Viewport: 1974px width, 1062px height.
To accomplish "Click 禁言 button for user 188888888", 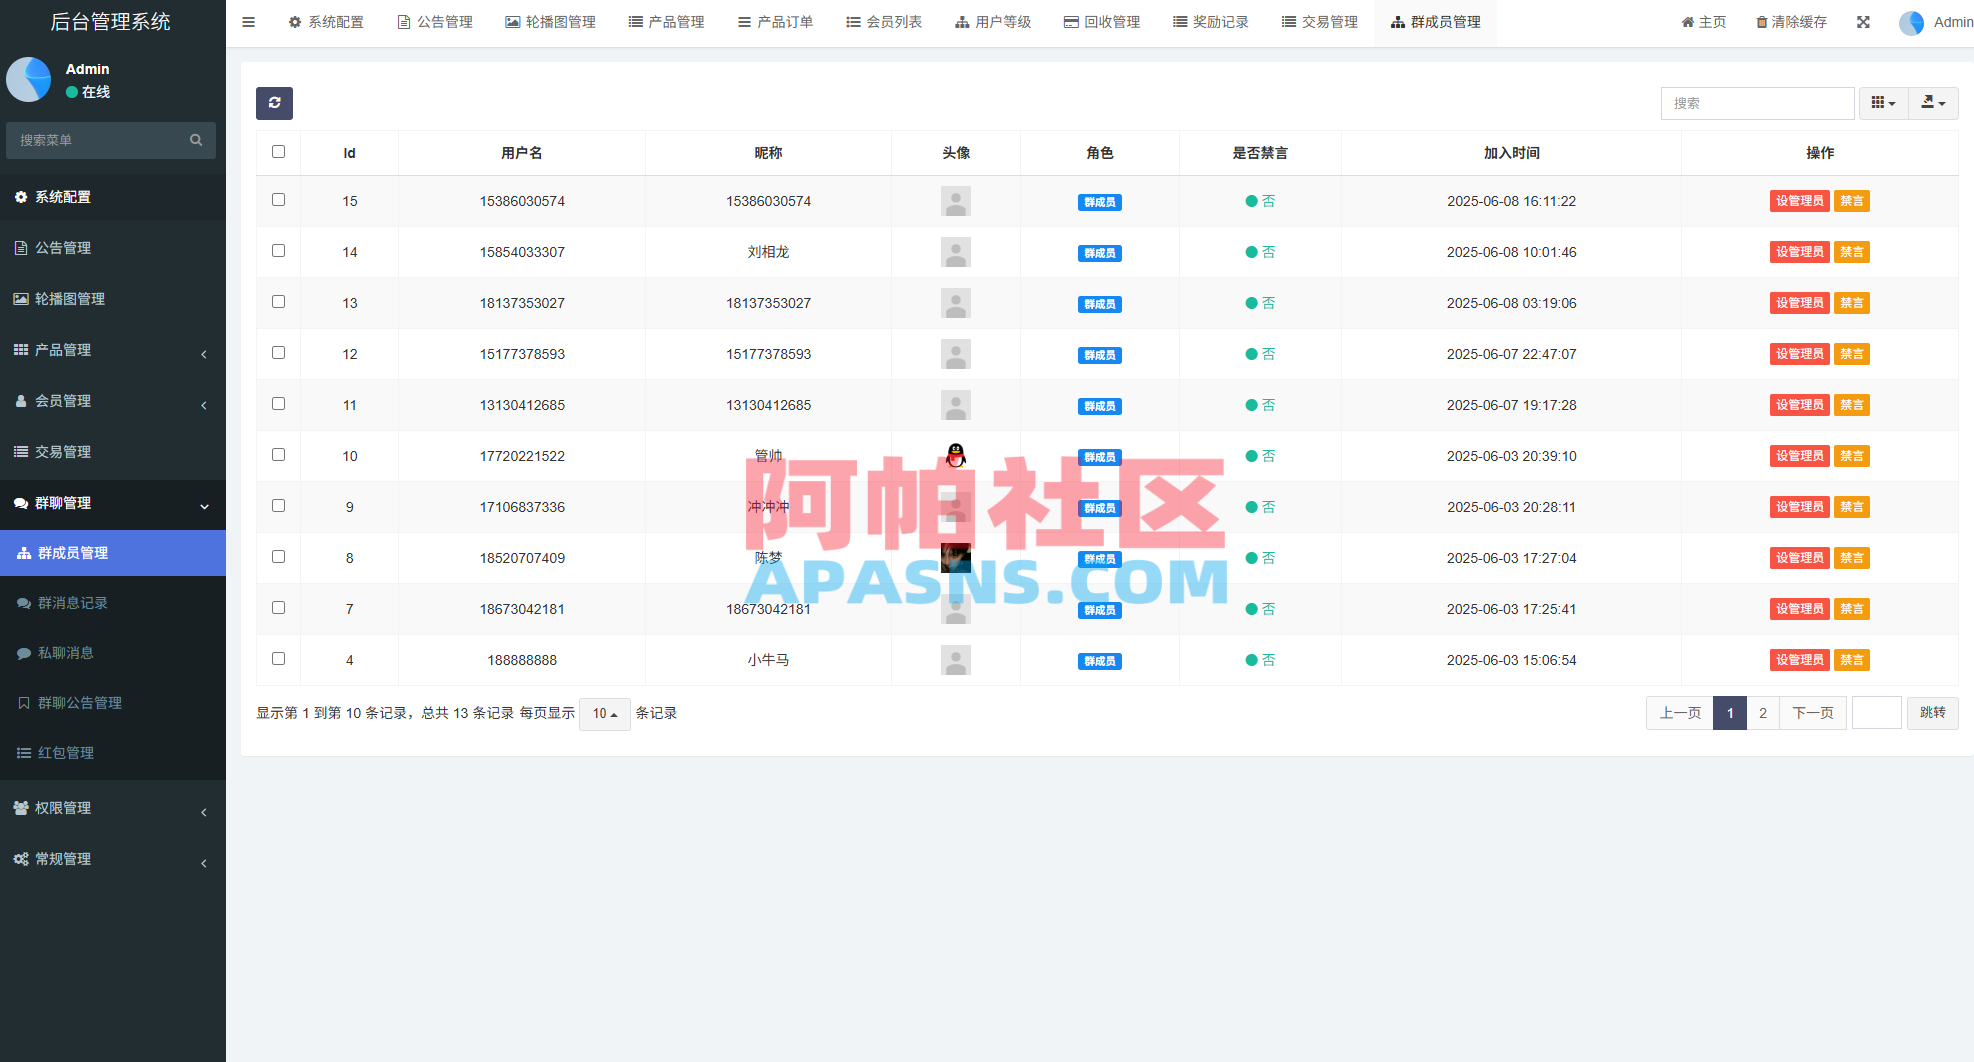I will 1851,659.
